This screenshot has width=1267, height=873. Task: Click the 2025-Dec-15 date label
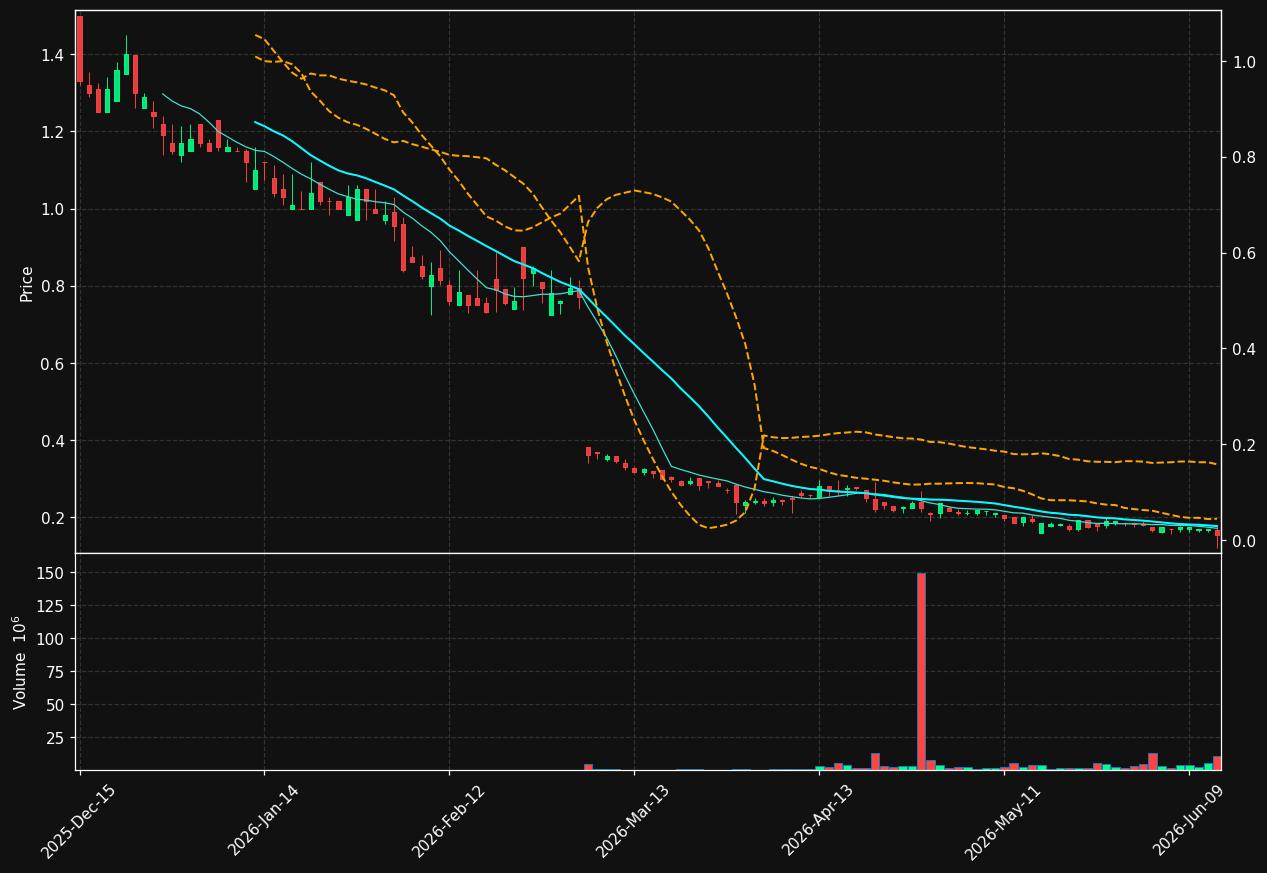coord(78,822)
